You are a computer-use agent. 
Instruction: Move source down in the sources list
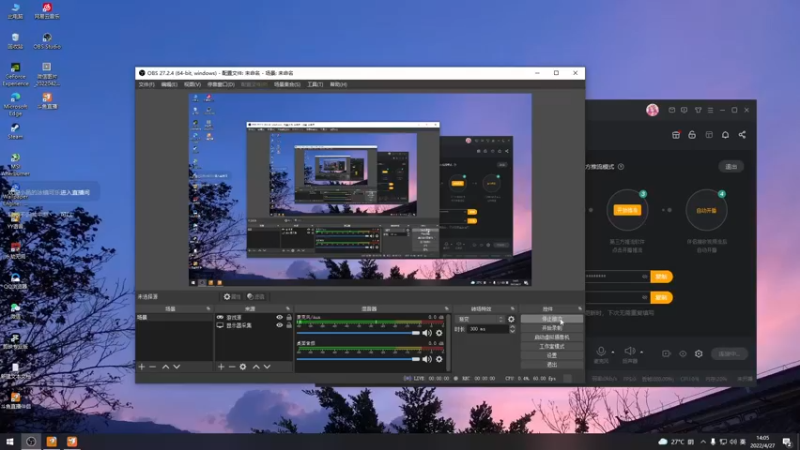[x=267, y=367]
